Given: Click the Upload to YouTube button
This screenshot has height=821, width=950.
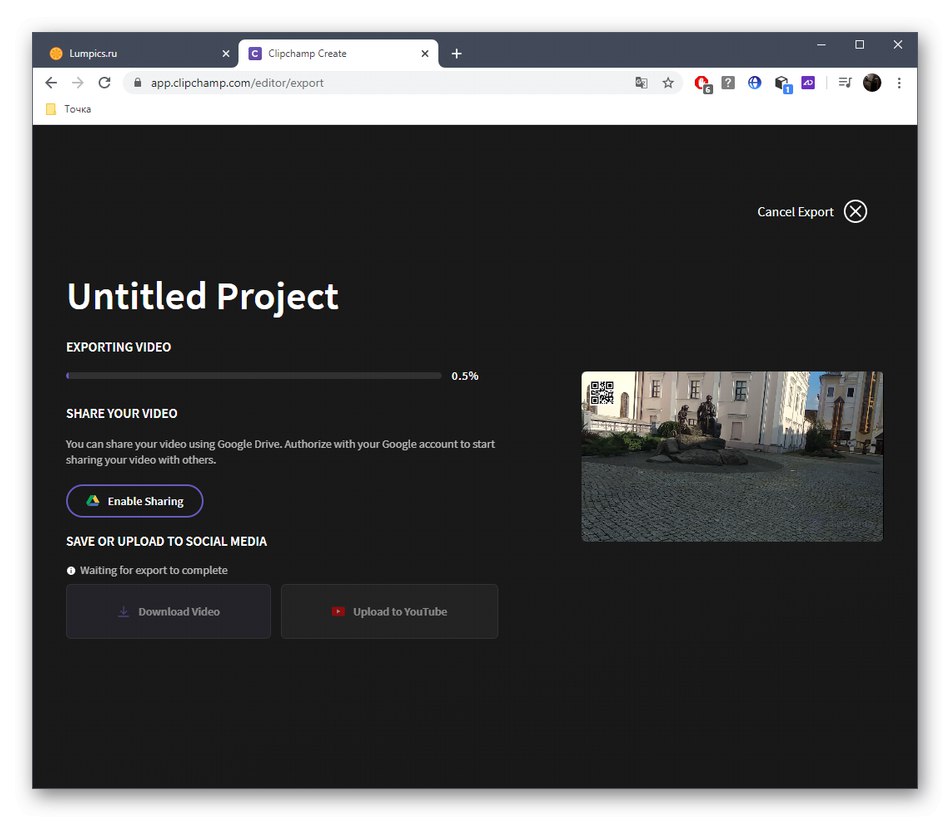Looking at the screenshot, I should pos(390,611).
